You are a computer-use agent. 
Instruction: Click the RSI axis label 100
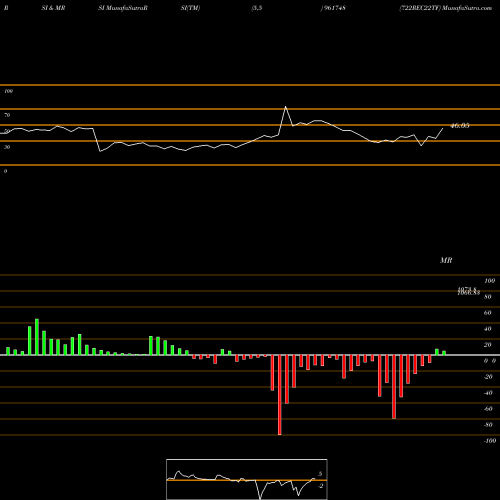[x=9, y=91]
